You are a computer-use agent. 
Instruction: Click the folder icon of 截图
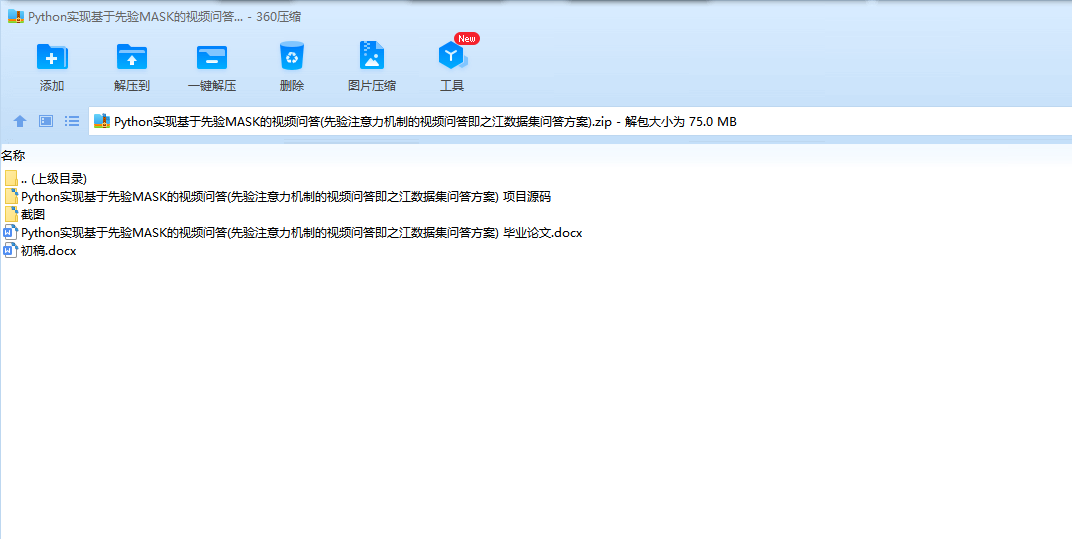(11, 215)
